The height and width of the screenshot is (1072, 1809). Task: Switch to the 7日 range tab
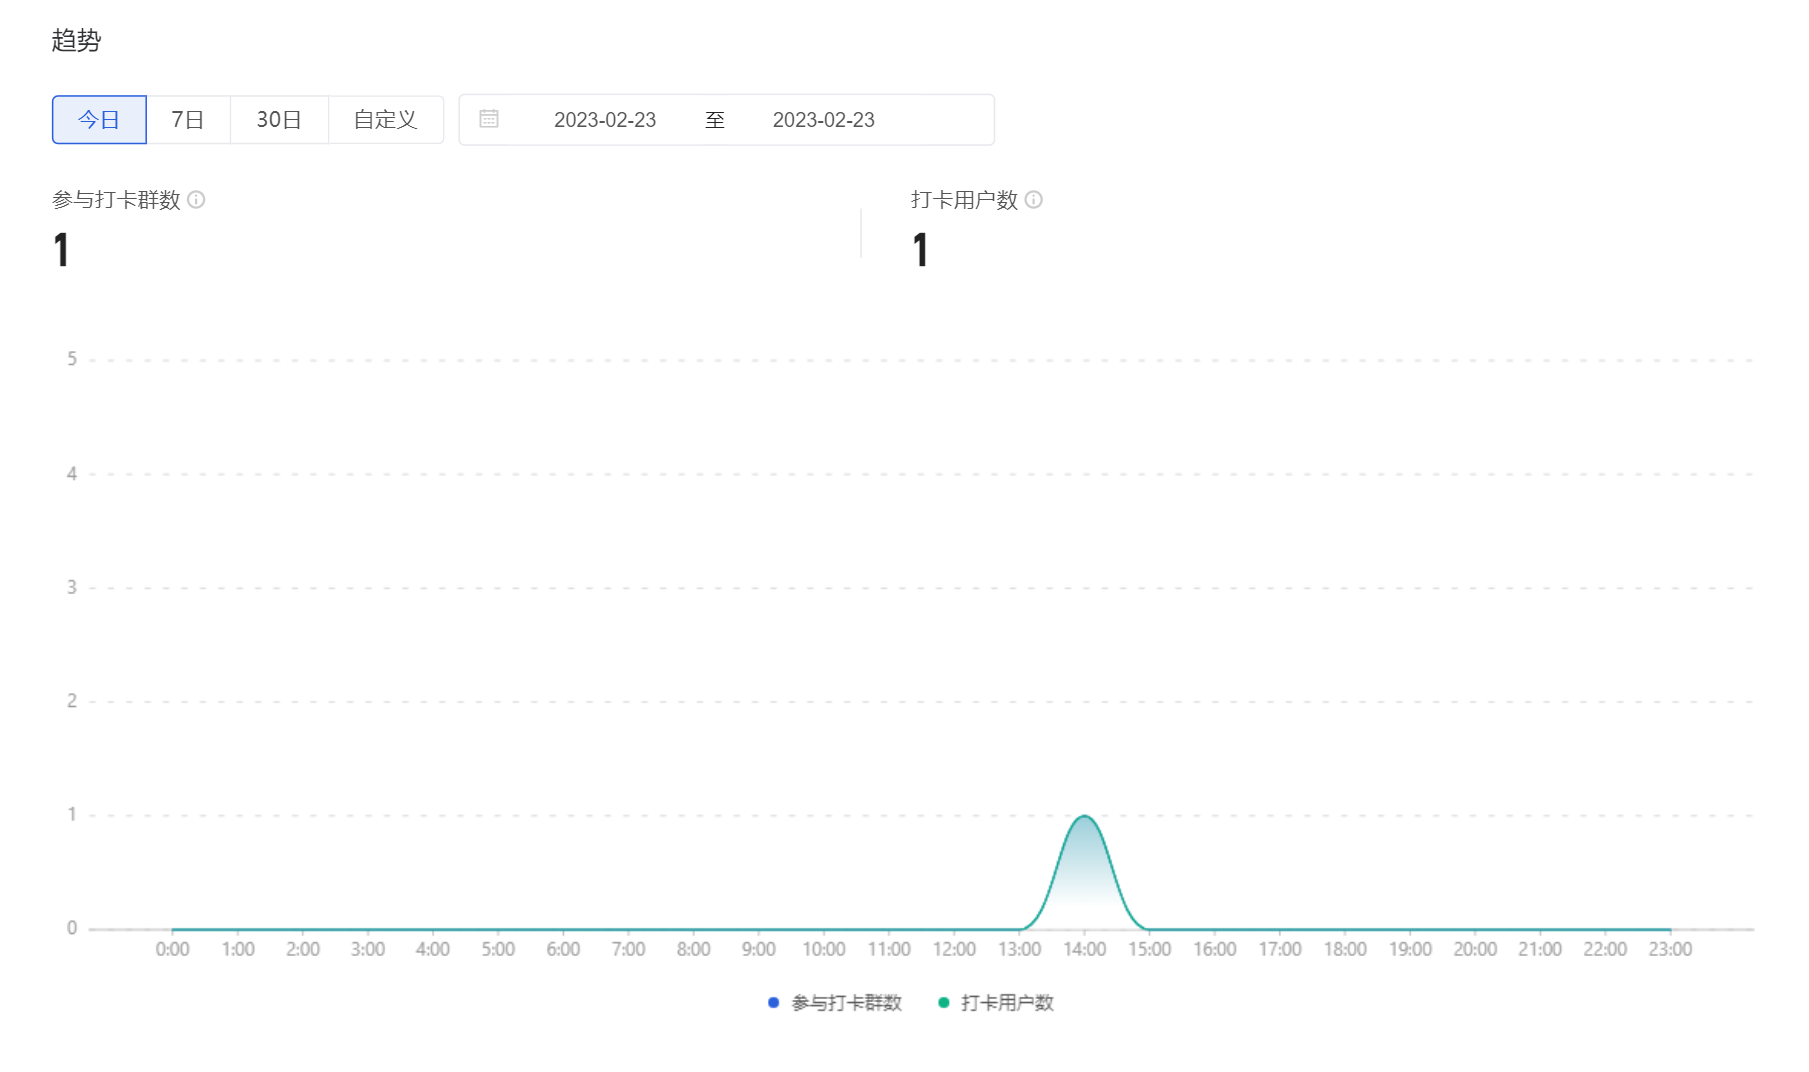pyautogui.click(x=188, y=120)
